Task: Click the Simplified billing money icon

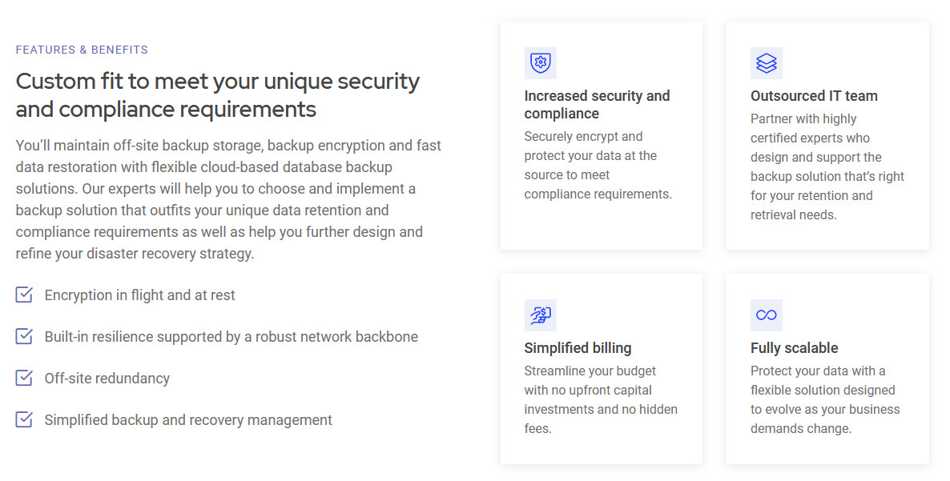Action: click(x=540, y=315)
